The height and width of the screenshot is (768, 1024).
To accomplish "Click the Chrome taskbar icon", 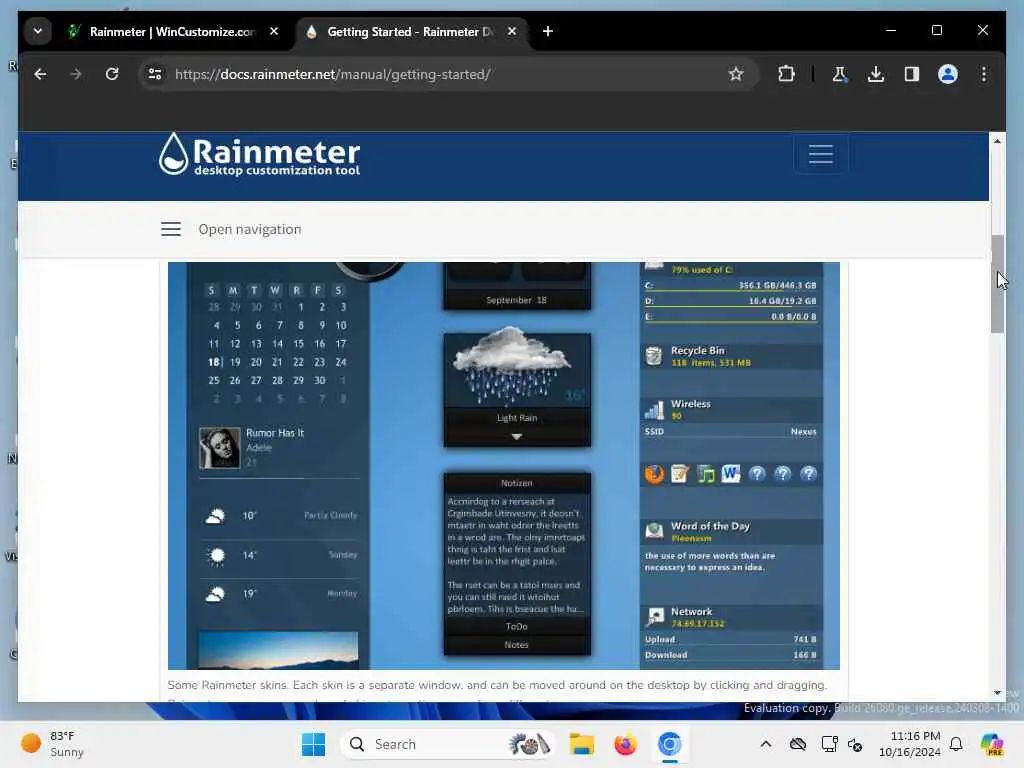I will 669,744.
